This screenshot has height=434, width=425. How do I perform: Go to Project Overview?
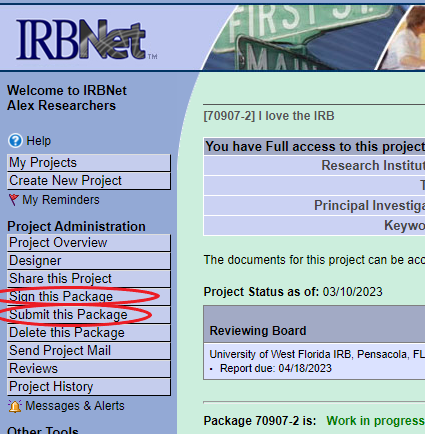pyautogui.click(x=89, y=243)
